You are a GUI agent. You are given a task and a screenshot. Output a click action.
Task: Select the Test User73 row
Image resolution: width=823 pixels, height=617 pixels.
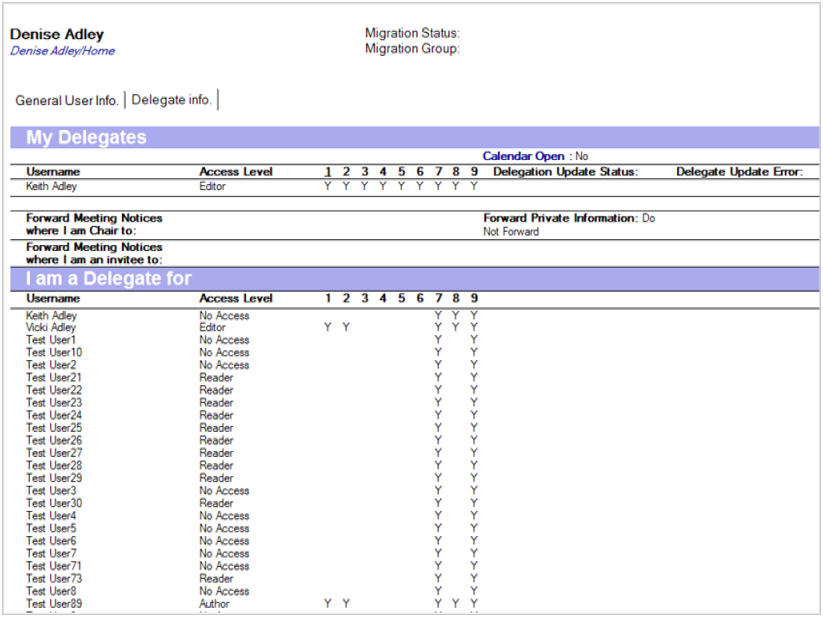(54, 579)
